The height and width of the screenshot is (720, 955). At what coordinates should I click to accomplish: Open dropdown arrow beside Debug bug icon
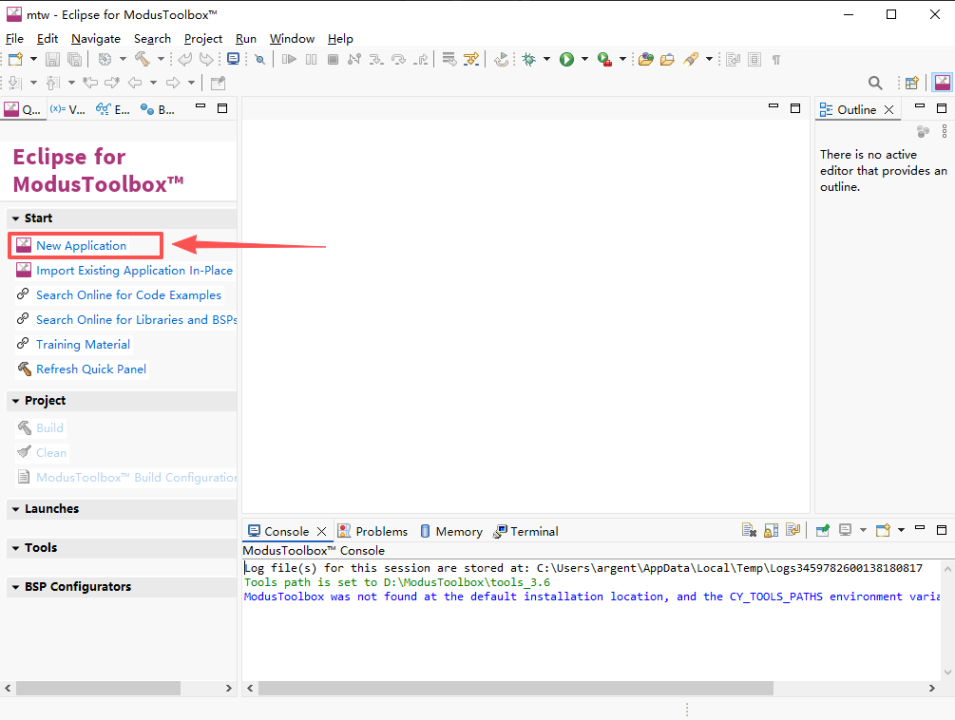[546, 59]
